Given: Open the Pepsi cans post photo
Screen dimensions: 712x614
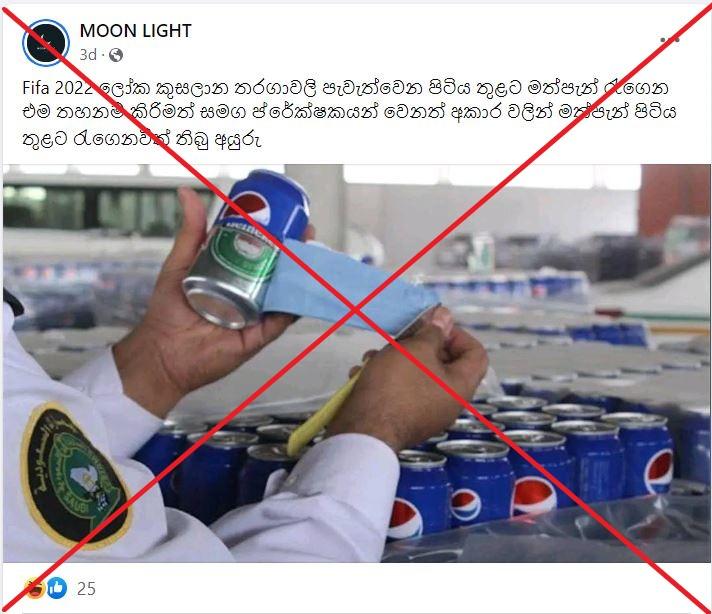Looking at the screenshot, I should [x=356, y=363].
